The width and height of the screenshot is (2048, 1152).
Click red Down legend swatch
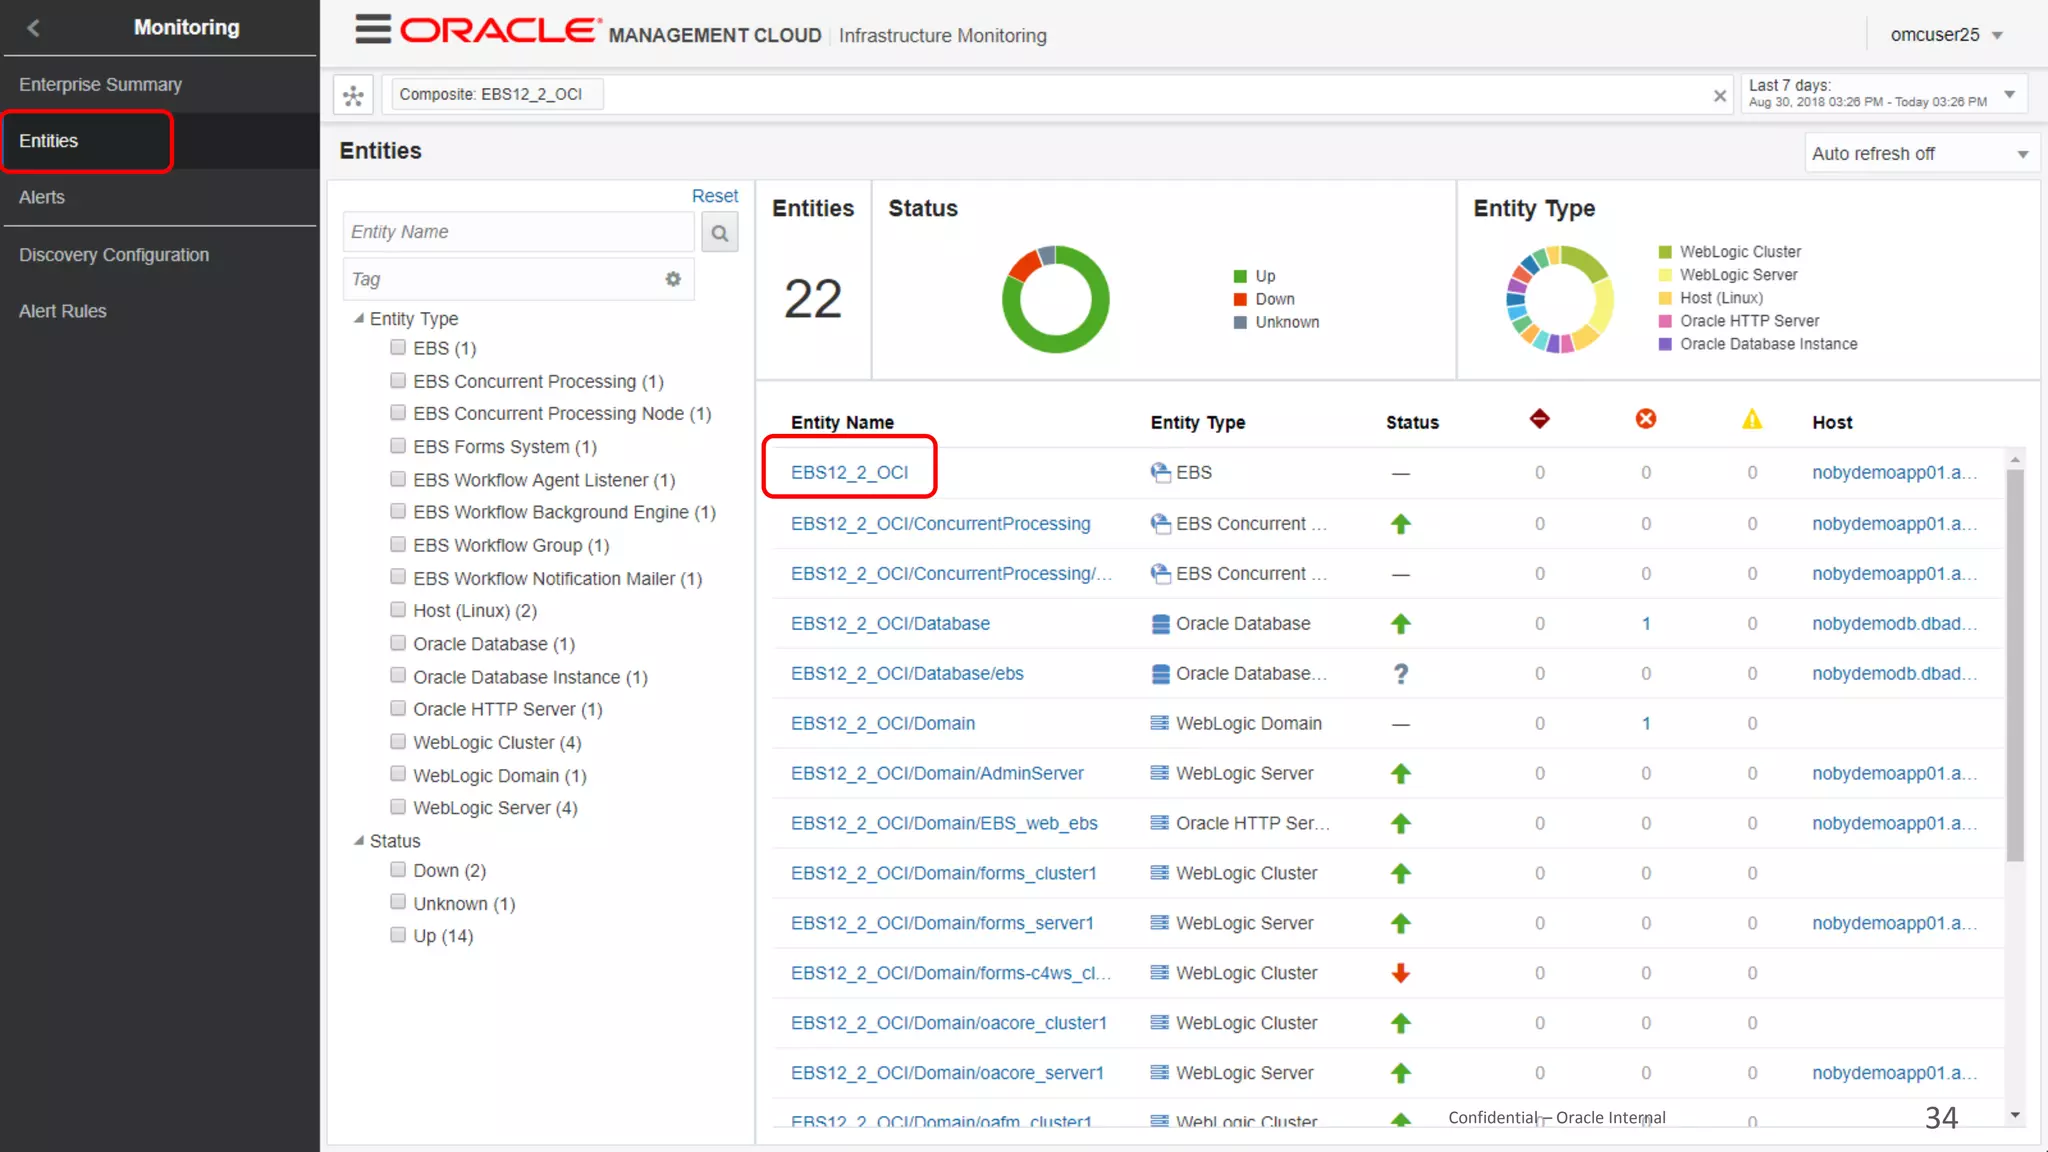[1240, 299]
